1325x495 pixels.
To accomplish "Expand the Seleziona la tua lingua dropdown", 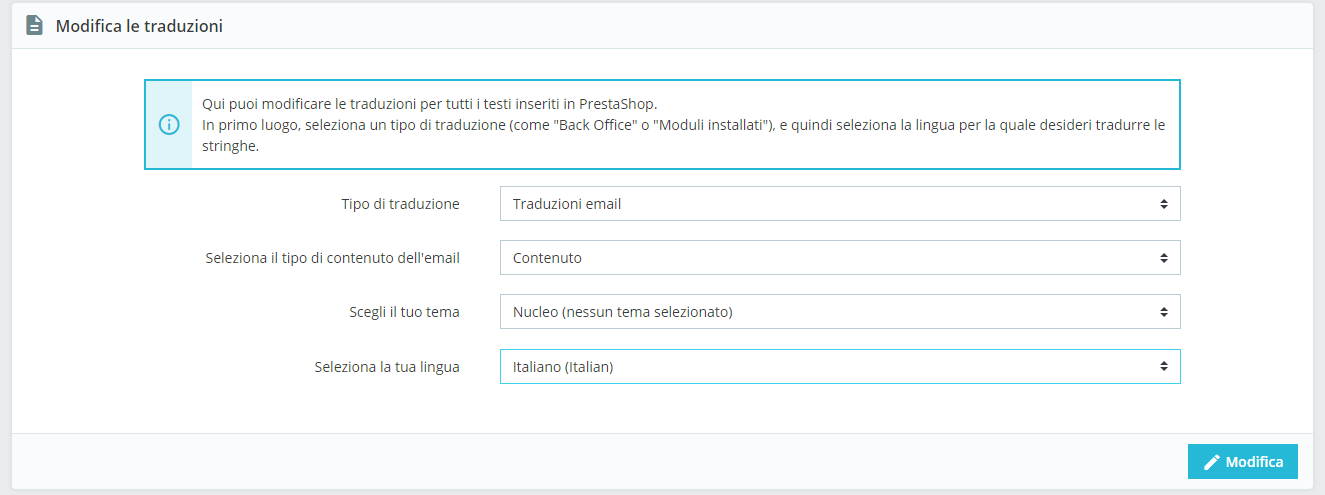I will (x=840, y=367).
